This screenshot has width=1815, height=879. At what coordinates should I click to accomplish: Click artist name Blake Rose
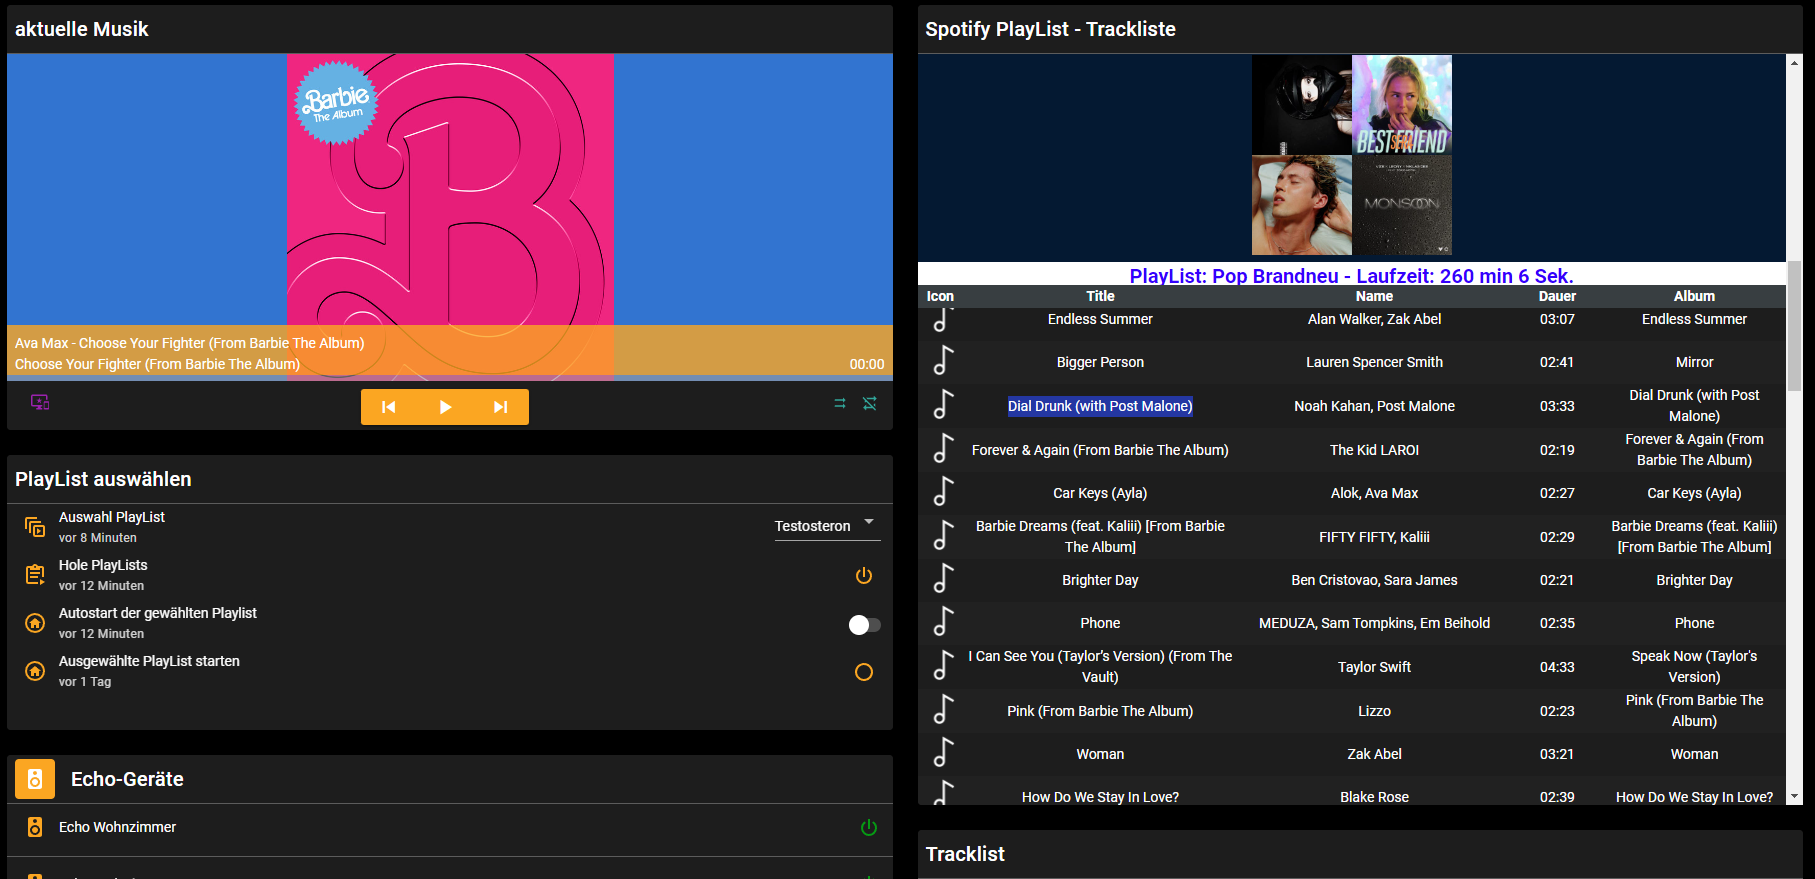coord(1374,797)
